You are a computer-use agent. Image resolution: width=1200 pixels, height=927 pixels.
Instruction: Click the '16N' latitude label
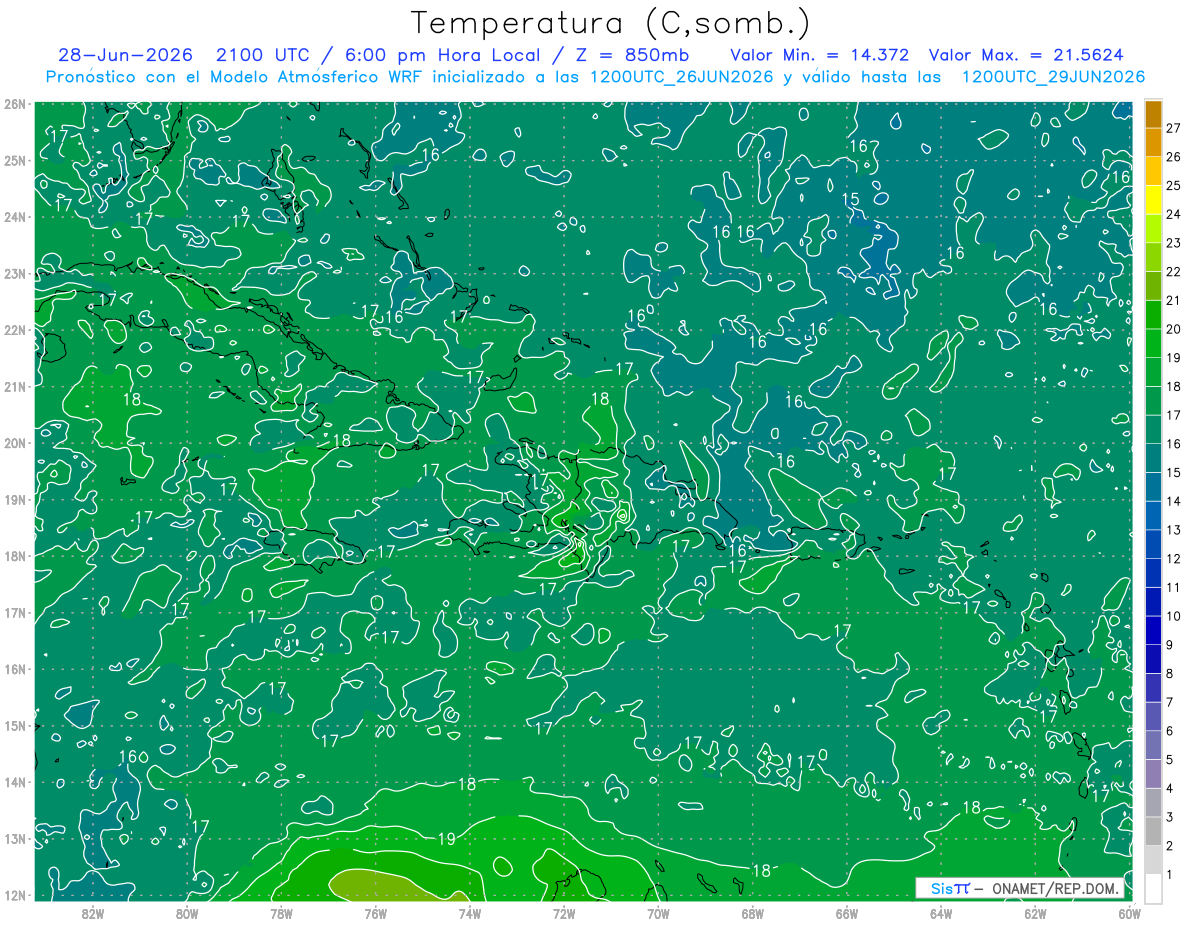(x=15, y=669)
